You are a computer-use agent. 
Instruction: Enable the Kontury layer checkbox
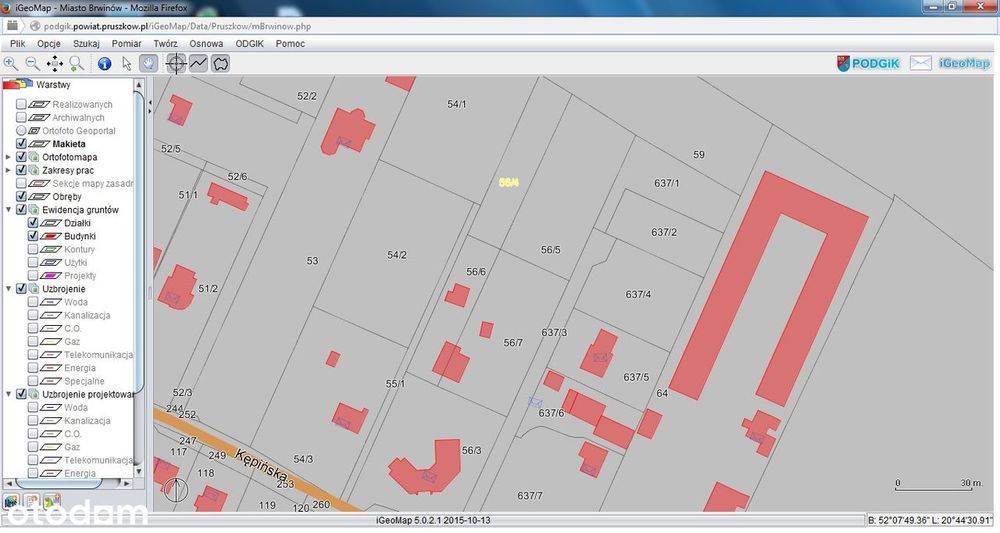pos(33,249)
